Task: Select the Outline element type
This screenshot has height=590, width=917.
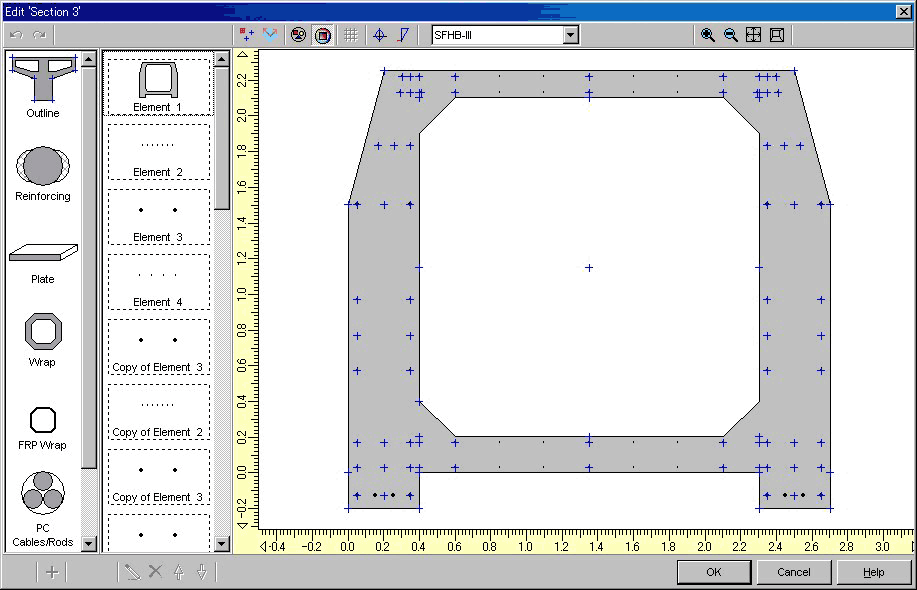Action: tap(42, 84)
